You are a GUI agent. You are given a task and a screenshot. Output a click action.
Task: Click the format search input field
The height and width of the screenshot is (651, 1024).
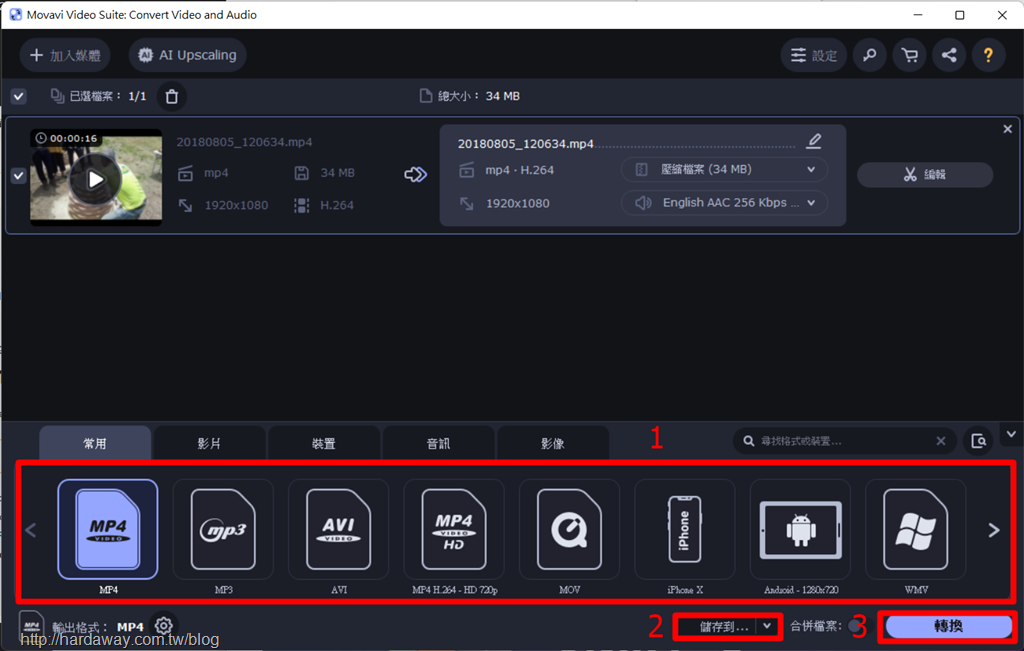coord(842,441)
